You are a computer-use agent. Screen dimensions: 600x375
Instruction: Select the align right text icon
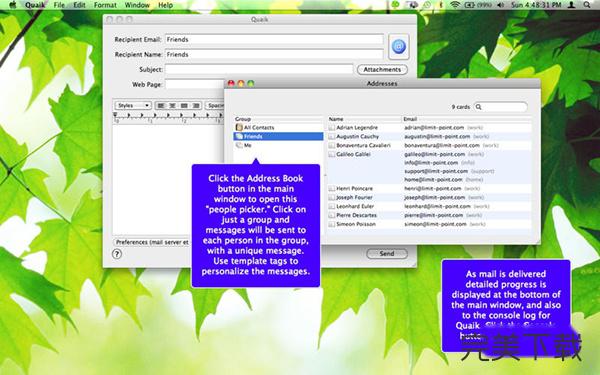(196, 106)
